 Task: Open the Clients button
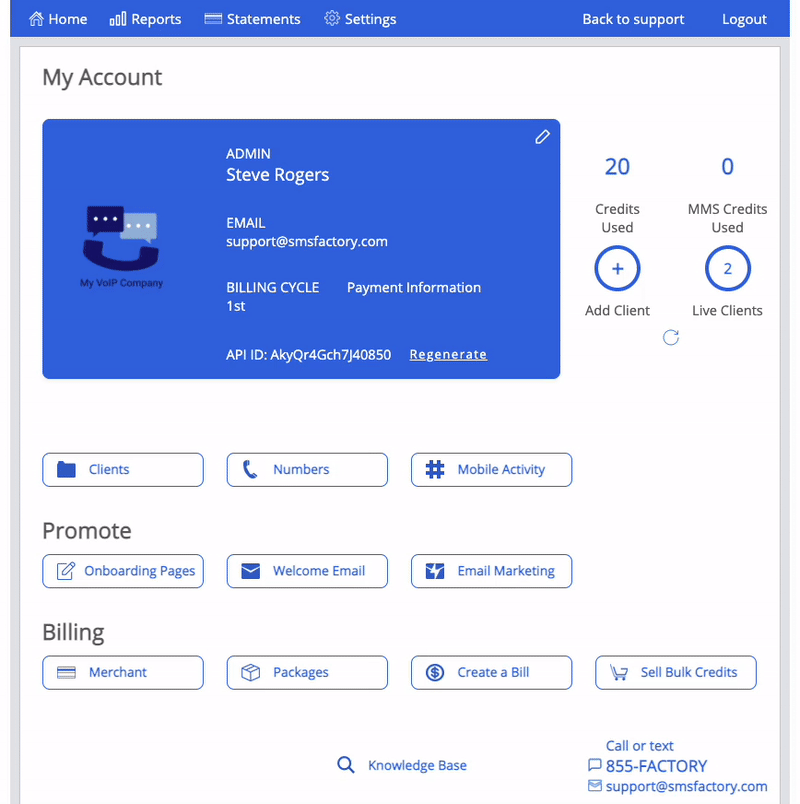click(x=123, y=470)
